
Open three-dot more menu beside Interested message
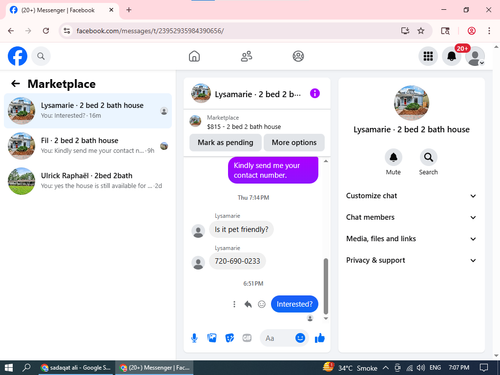pyautogui.click(x=234, y=304)
